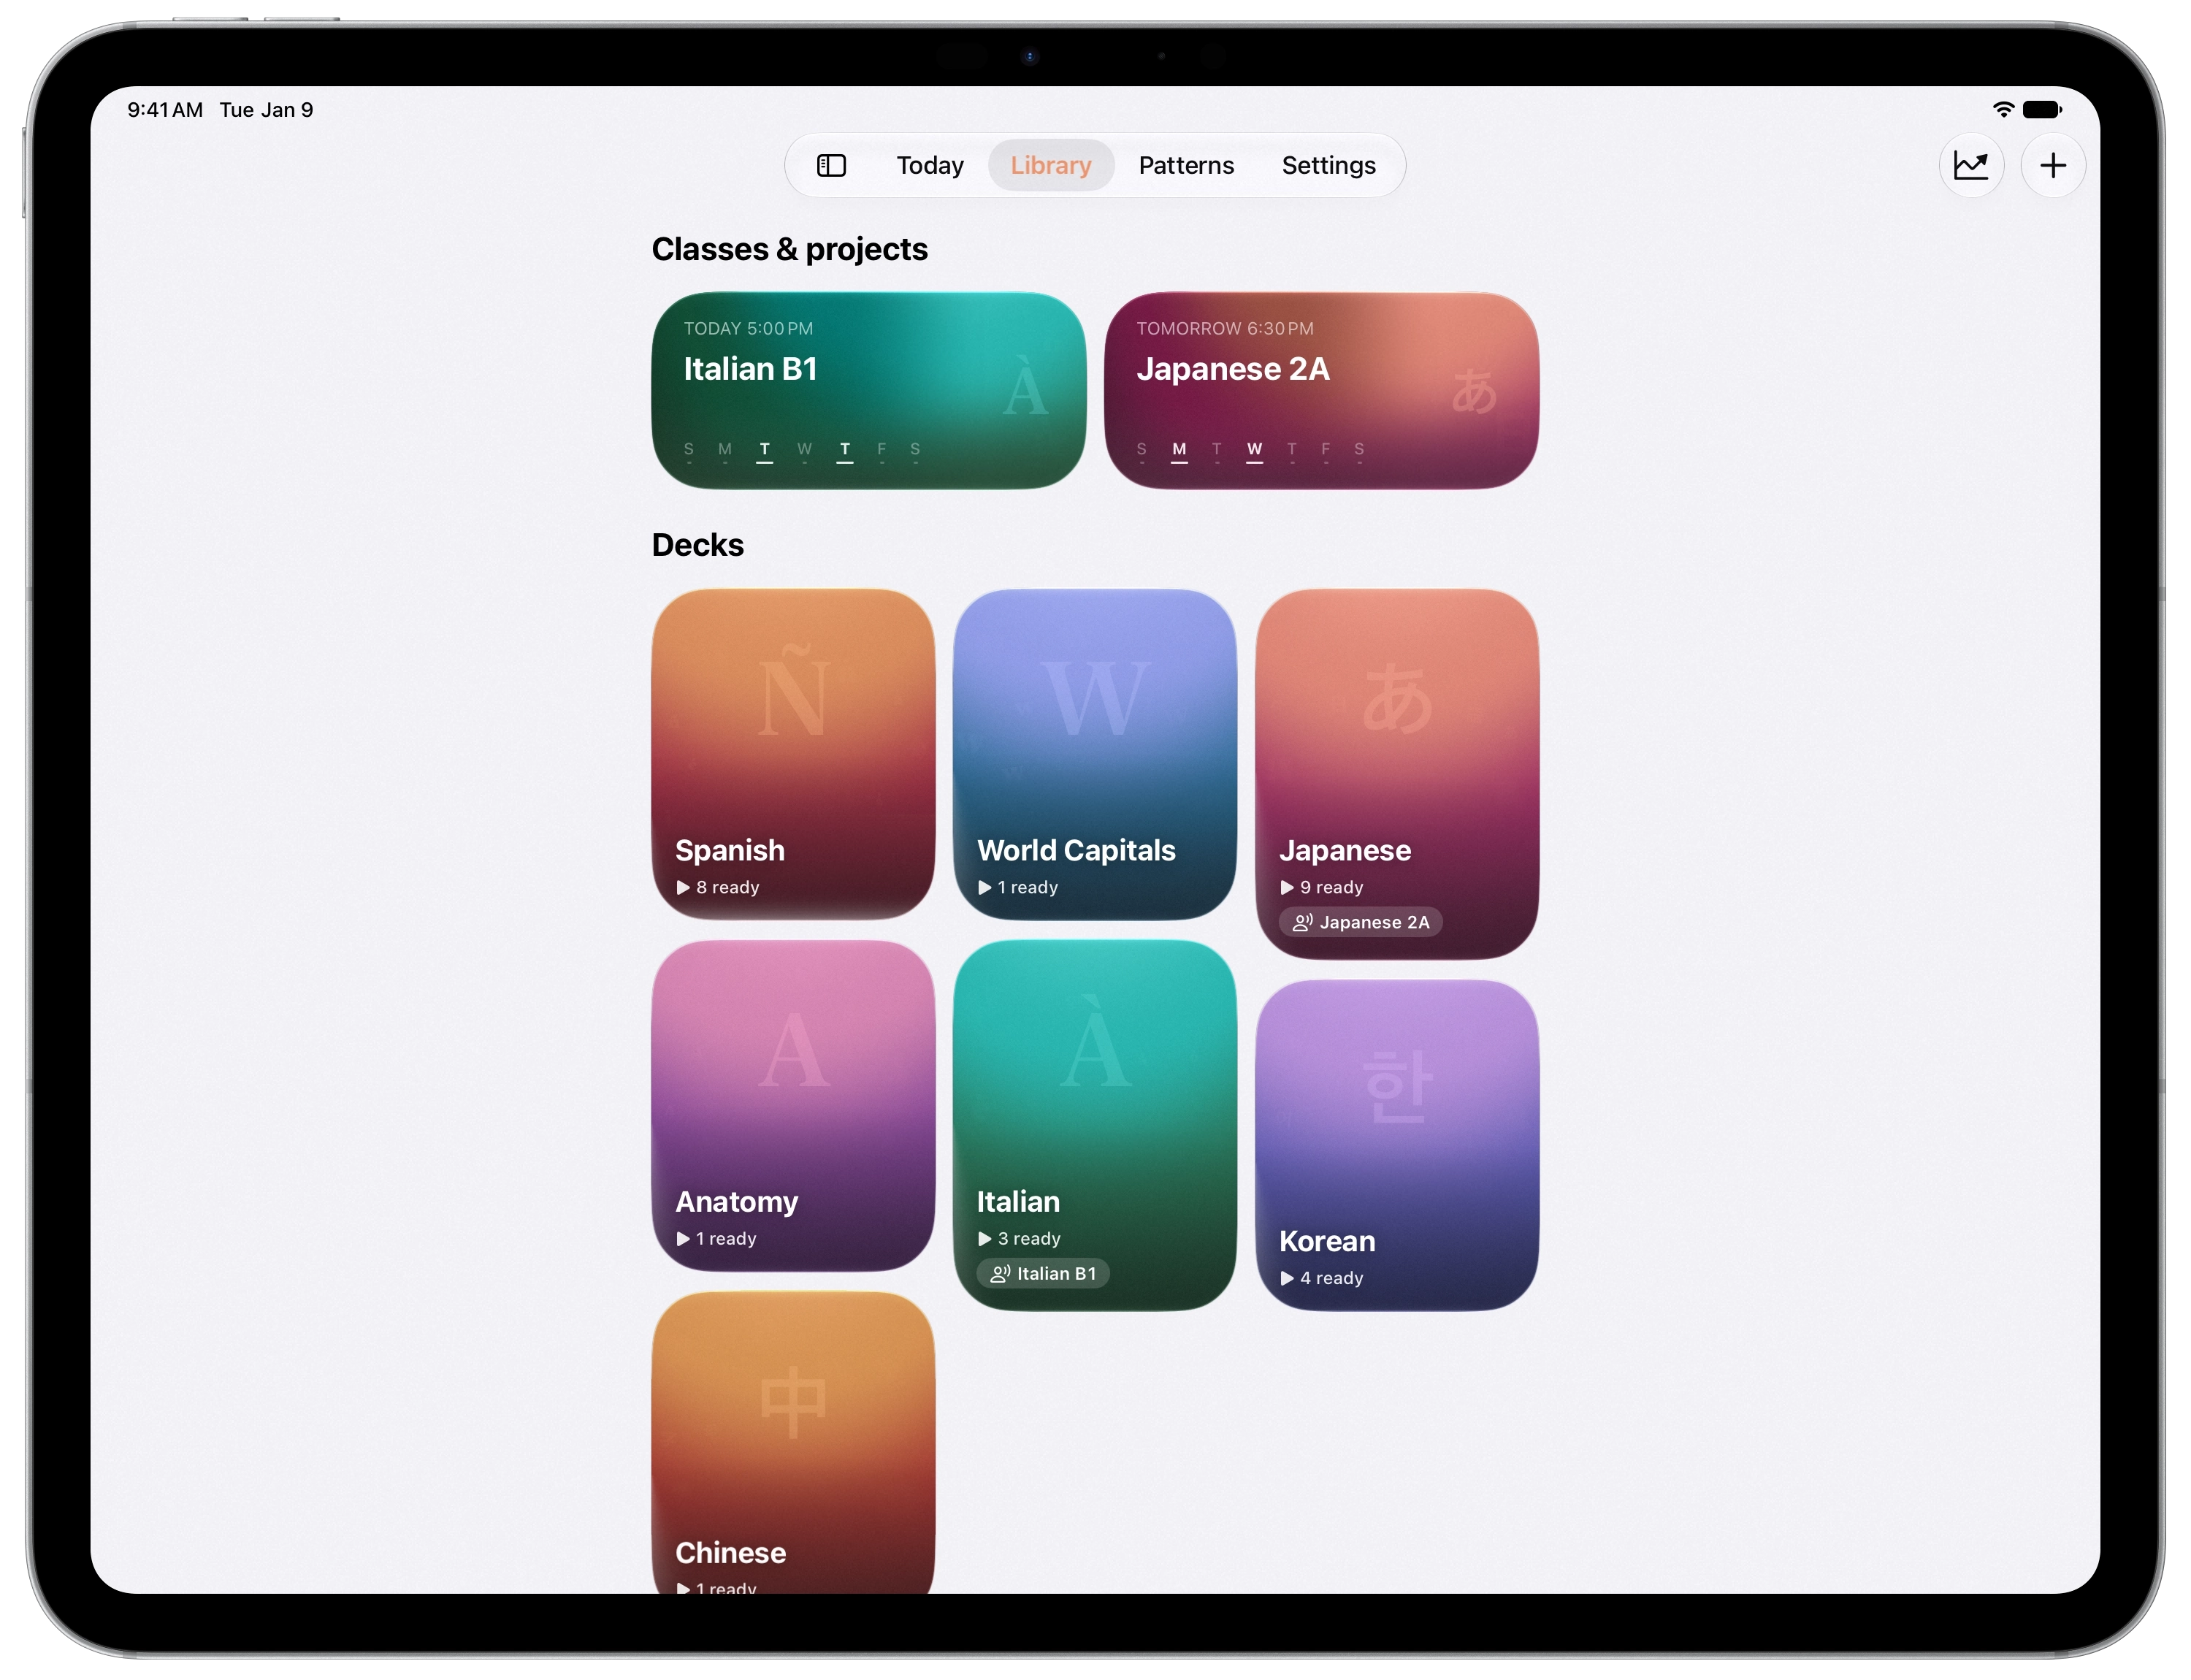Play the 9 ready Japanese cards

pyautogui.click(x=1321, y=887)
